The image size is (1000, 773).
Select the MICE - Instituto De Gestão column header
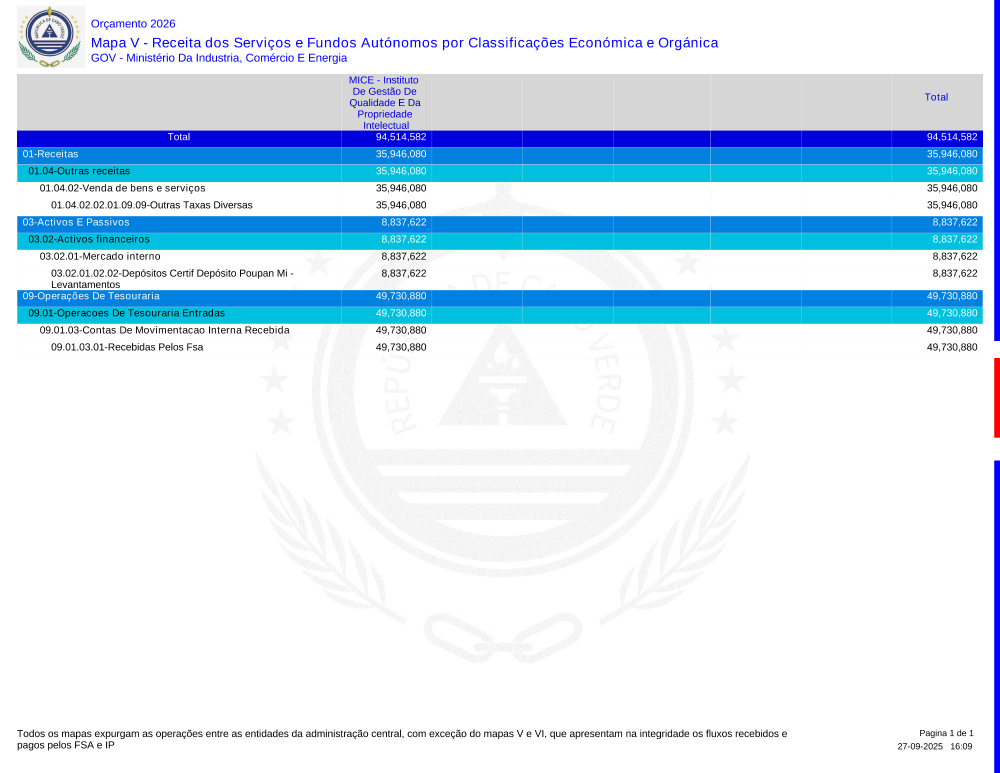(384, 102)
